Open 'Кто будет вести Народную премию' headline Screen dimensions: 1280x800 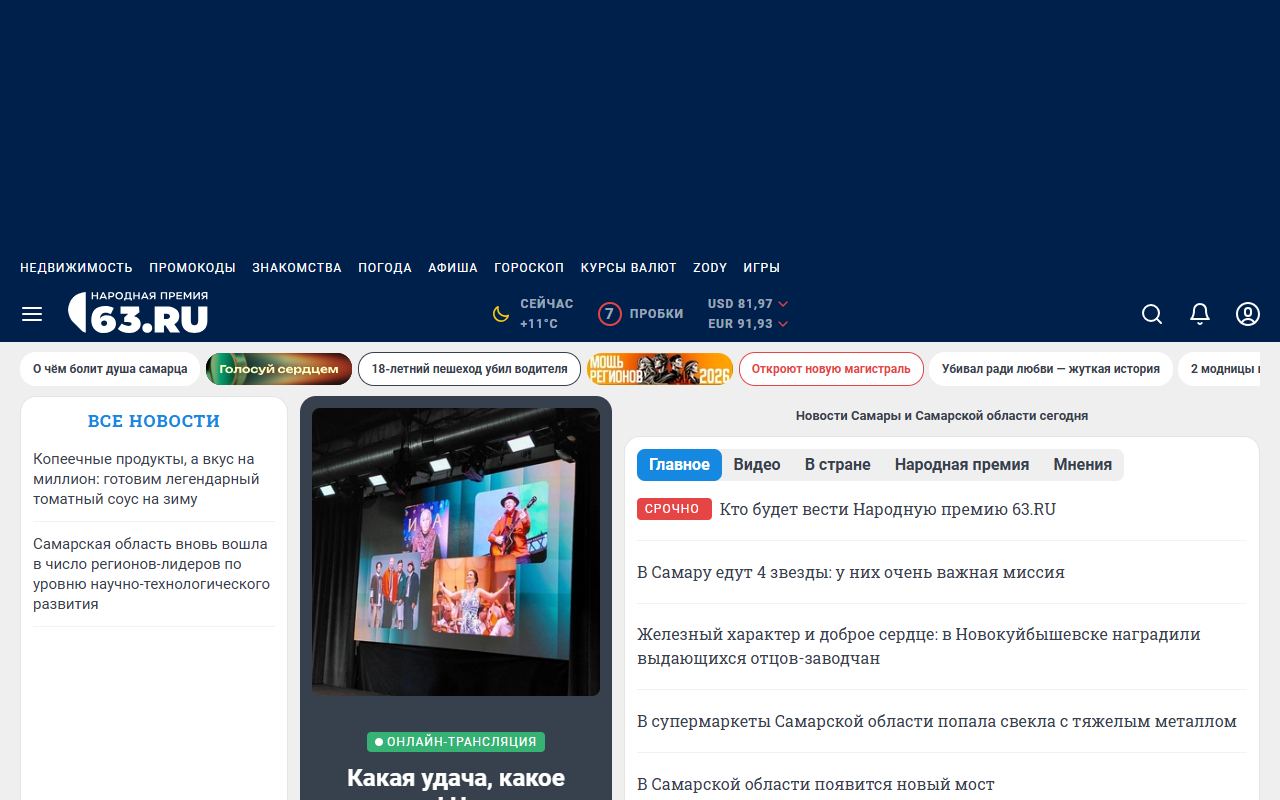point(888,509)
